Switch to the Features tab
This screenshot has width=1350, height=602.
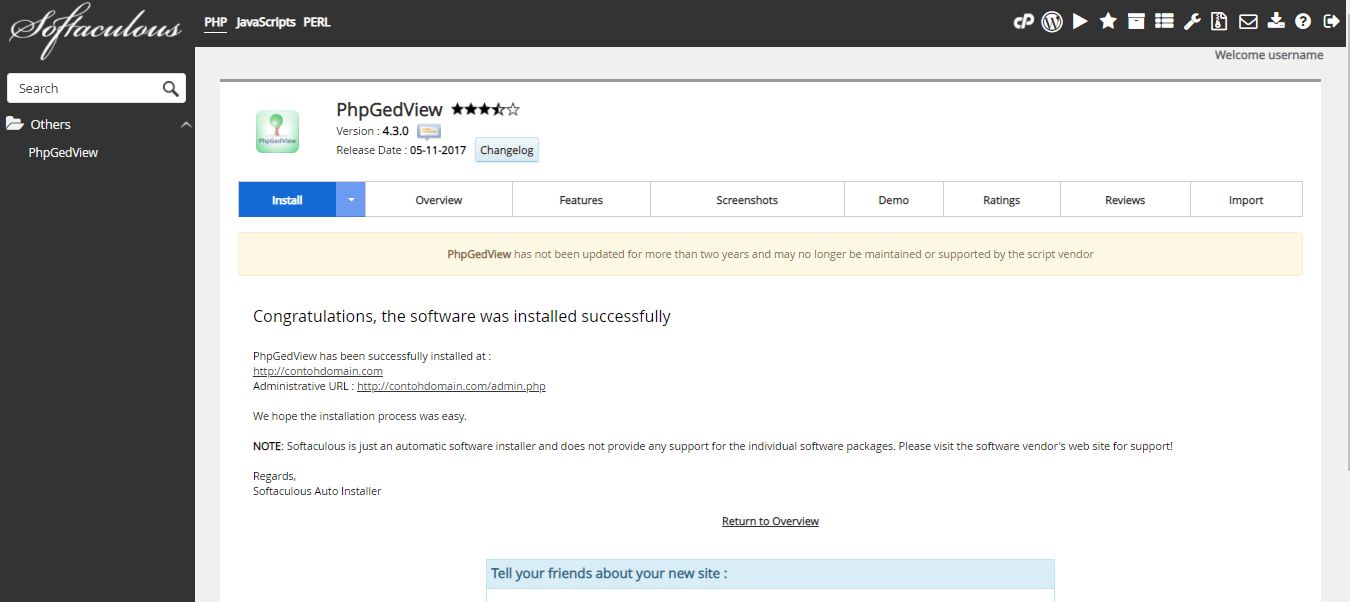point(581,200)
